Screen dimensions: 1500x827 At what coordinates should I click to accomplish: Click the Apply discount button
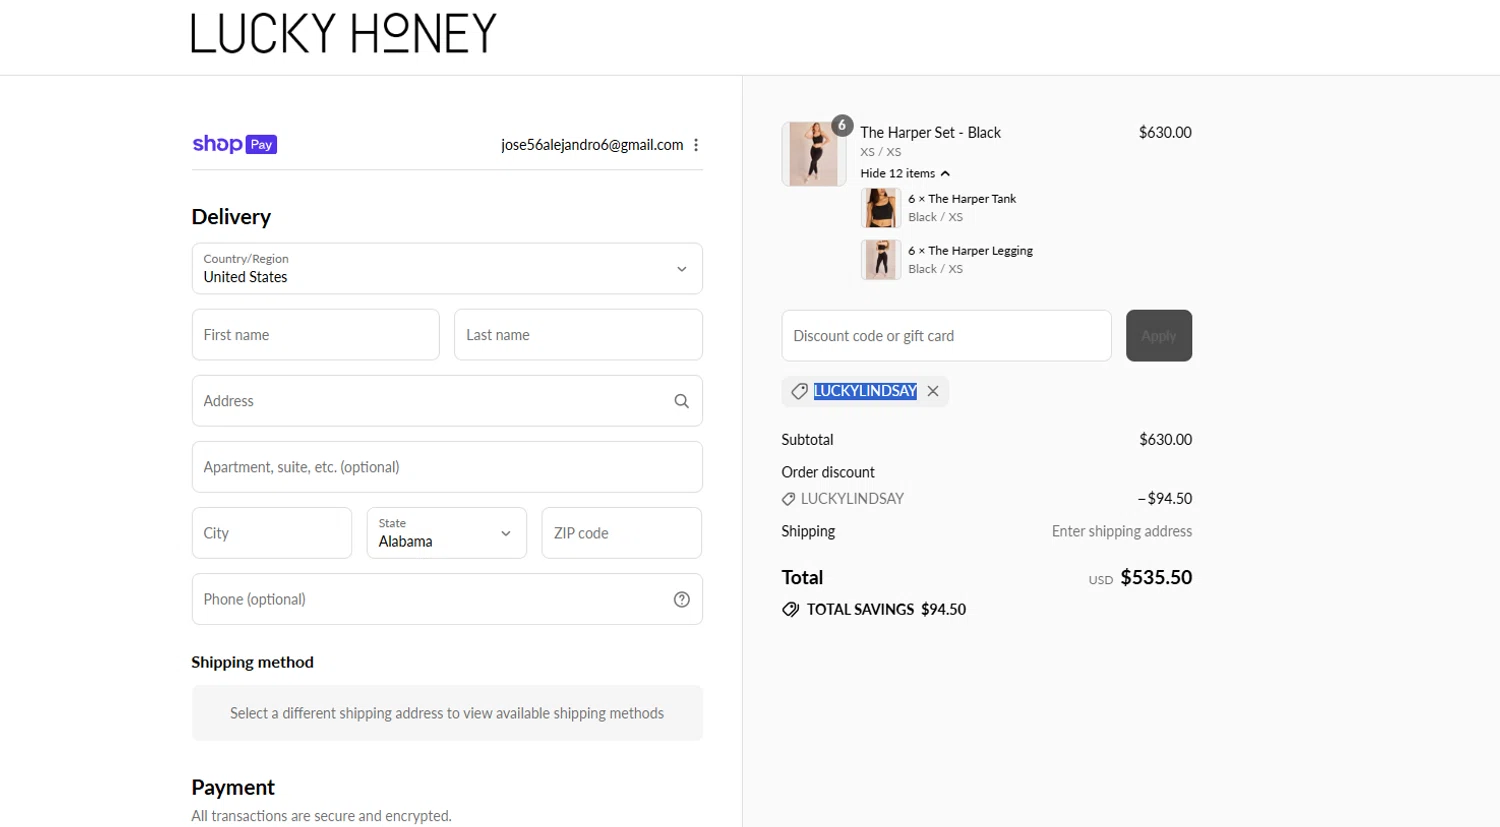(1159, 336)
